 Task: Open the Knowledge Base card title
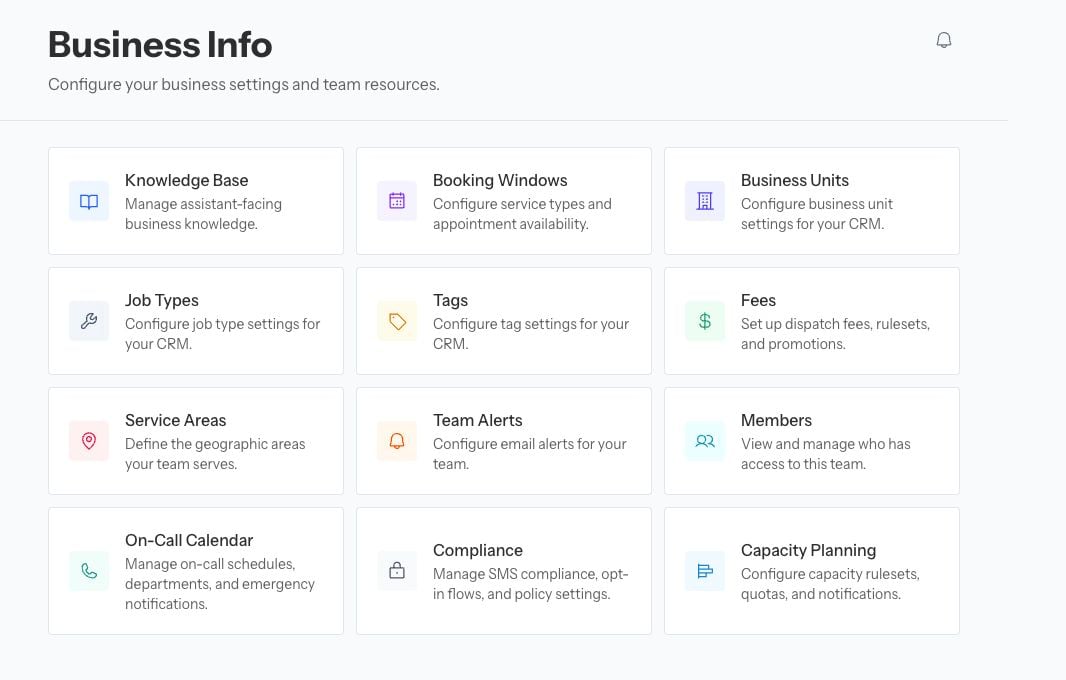(186, 180)
